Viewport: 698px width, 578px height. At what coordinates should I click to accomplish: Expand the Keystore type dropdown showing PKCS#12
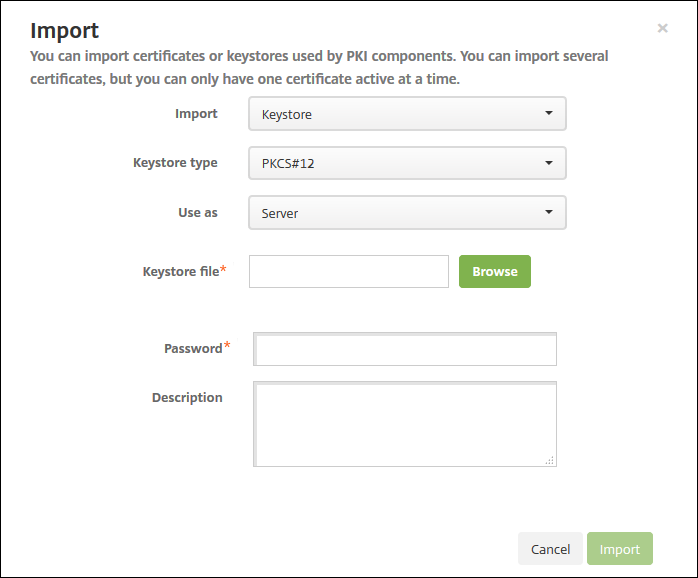[407, 163]
